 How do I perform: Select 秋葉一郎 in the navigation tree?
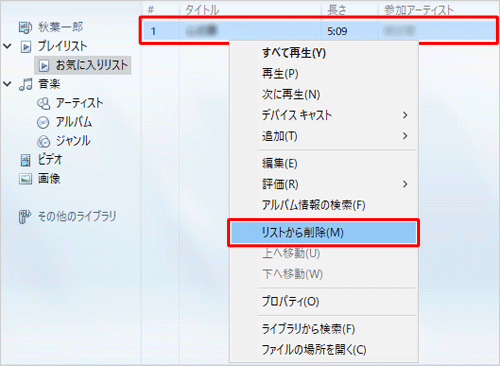pyautogui.click(x=60, y=27)
